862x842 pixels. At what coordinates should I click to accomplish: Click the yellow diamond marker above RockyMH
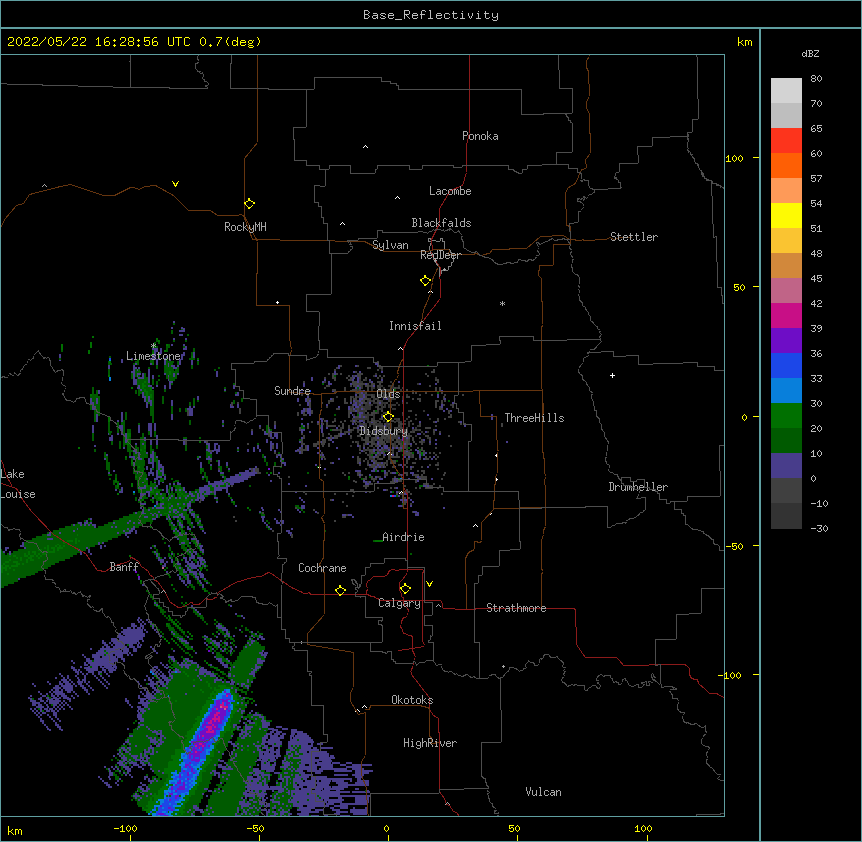[250, 204]
